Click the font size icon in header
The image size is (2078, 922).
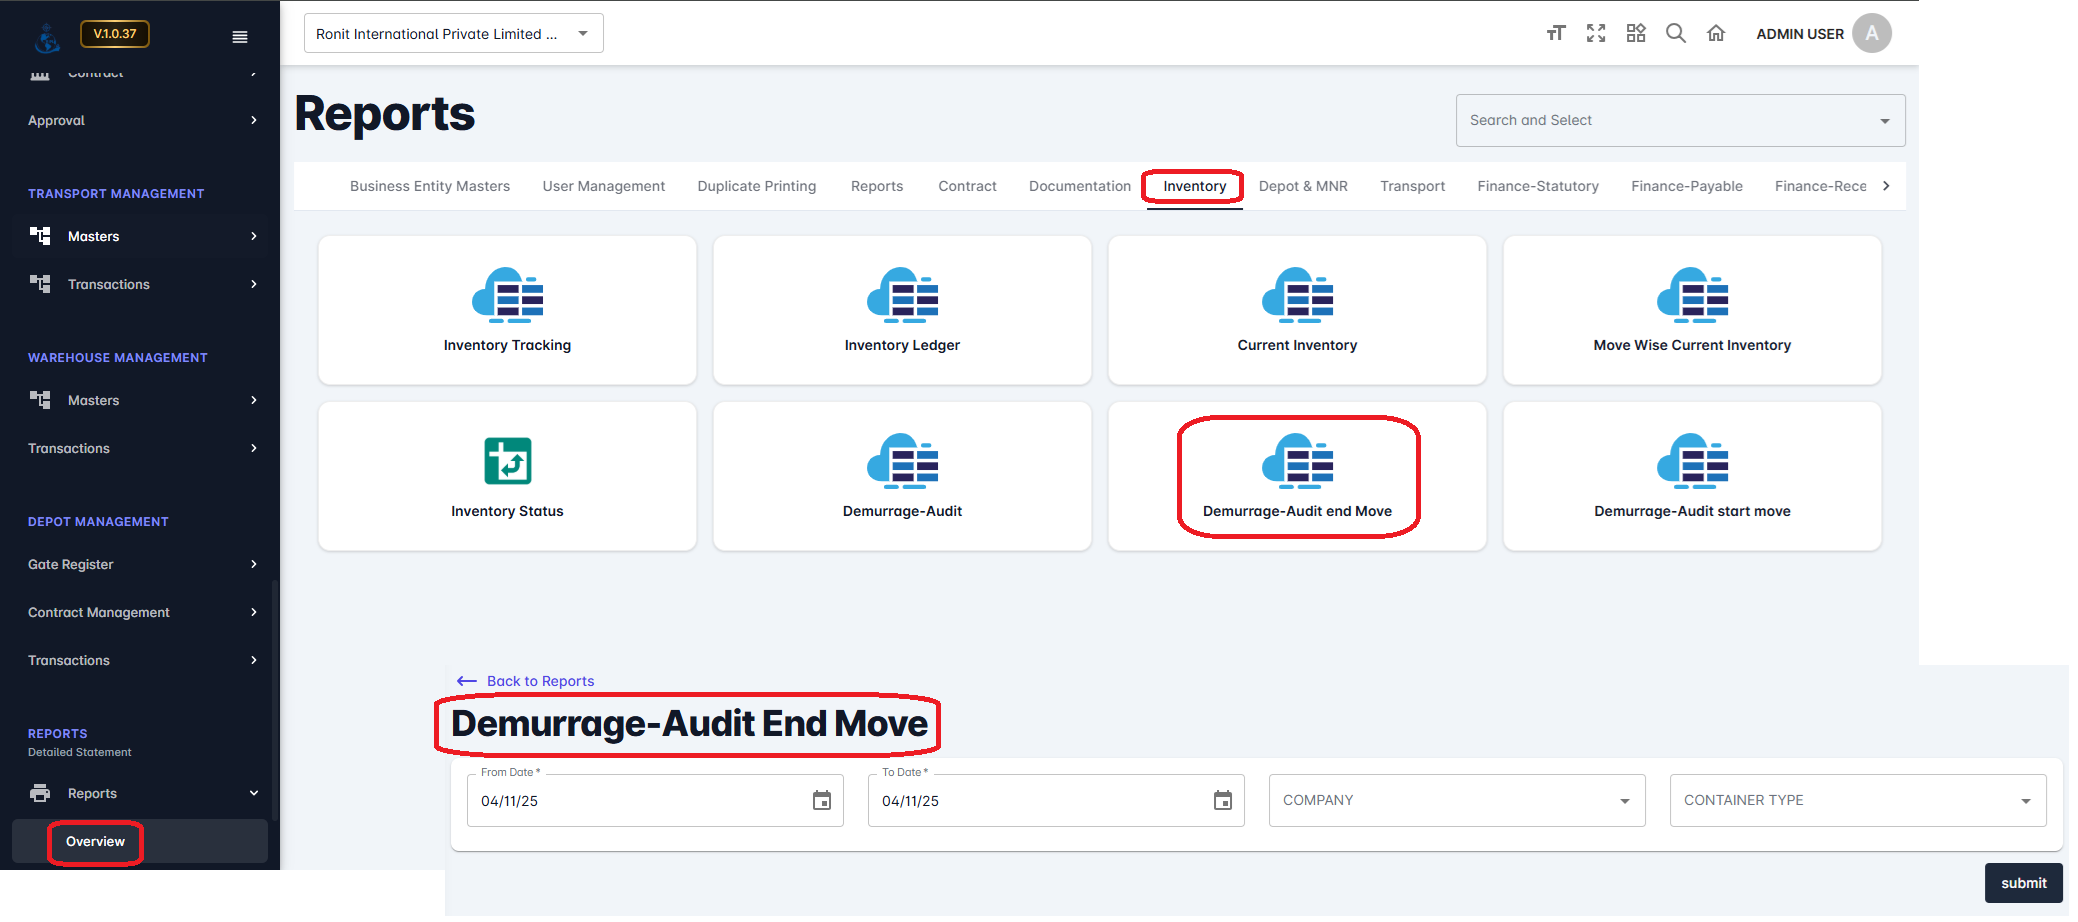[x=1555, y=34]
